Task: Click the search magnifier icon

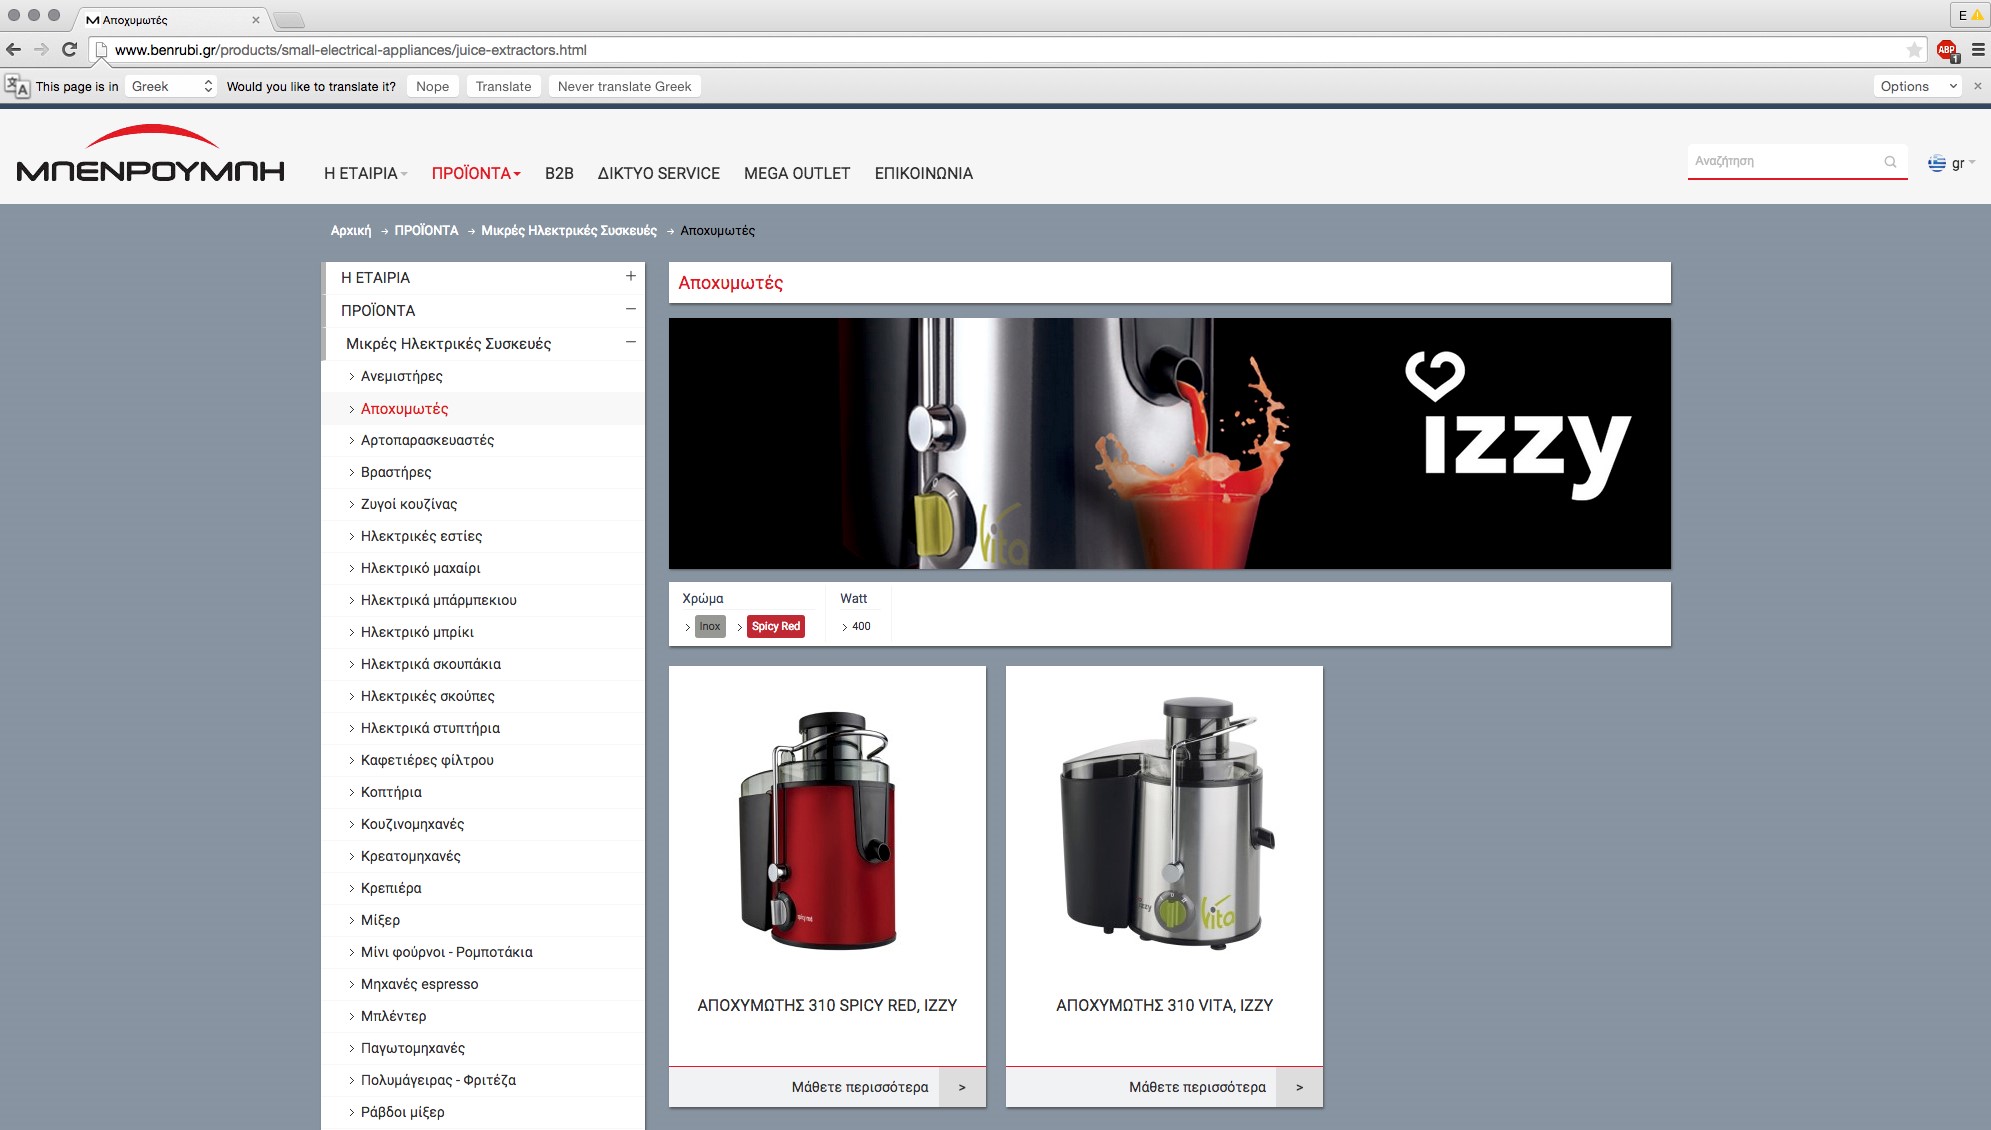Action: point(1890,161)
